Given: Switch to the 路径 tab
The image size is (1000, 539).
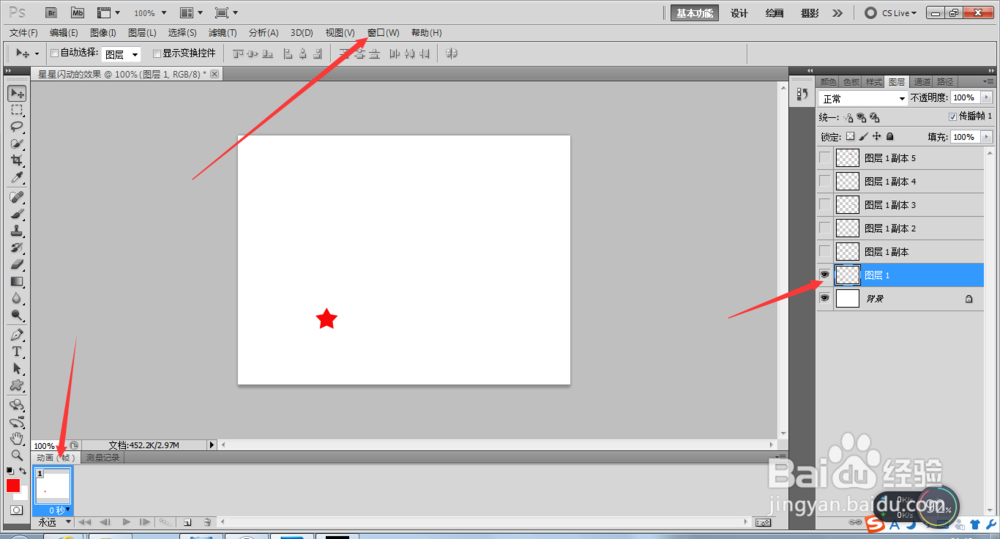Looking at the screenshot, I should coord(945,82).
